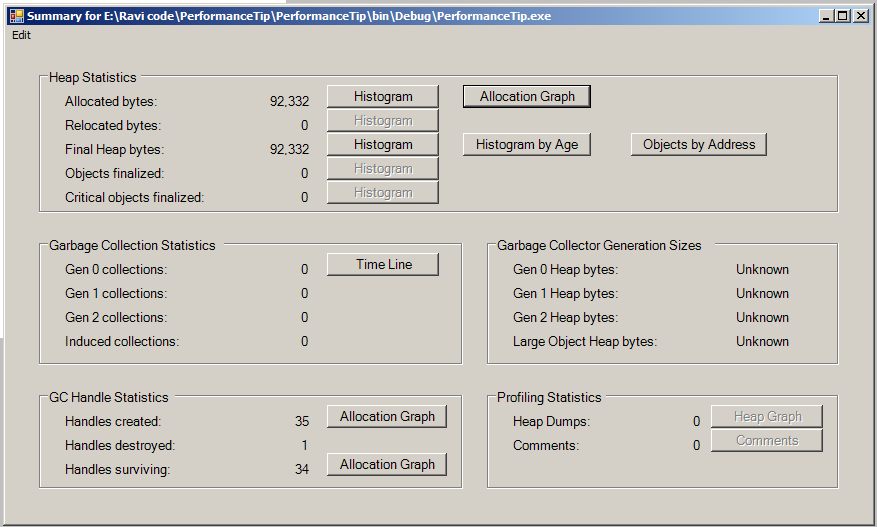The width and height of the screenshot is (877, 527).
Task: Click the Profiling Statistics Comments label
Action: [x=546, y=445]
